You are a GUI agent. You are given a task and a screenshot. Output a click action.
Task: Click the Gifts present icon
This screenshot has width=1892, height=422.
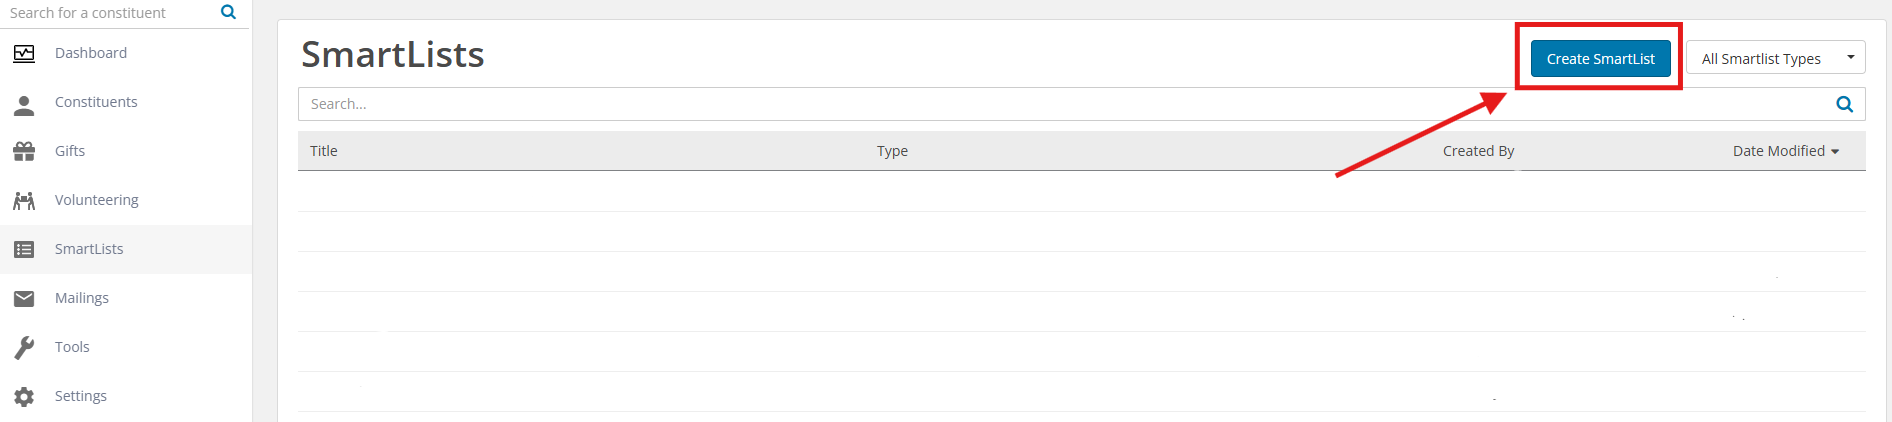tap(24, 152)
